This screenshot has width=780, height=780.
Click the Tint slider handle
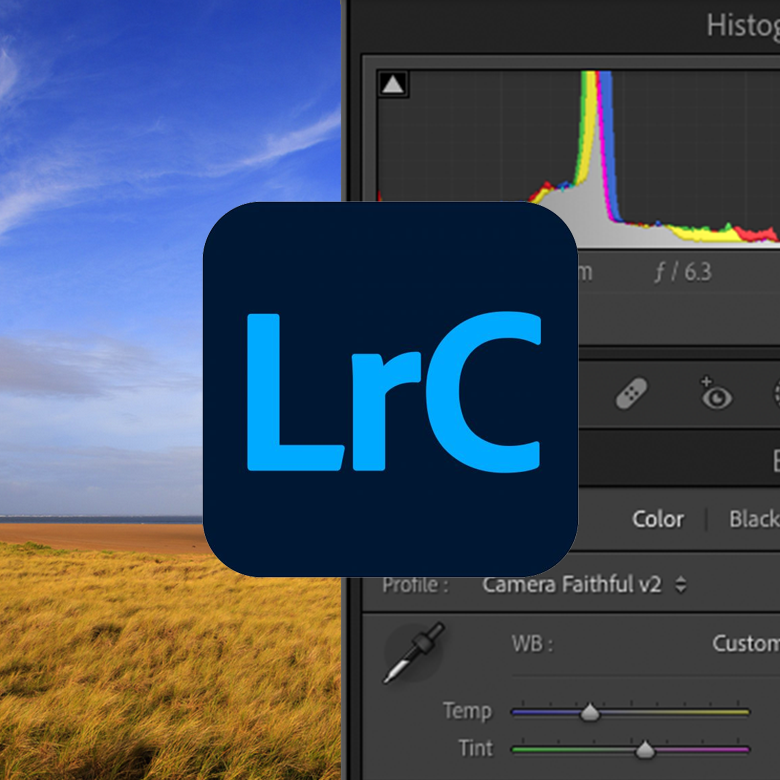(645, 748)
